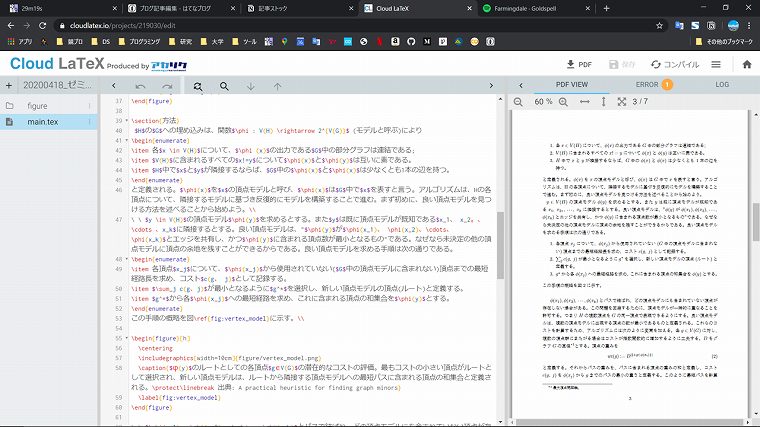Image resolution: width=760 pixels, height=427 pixels.
Task: Fit the PDF to width
Action: point(585,102)
